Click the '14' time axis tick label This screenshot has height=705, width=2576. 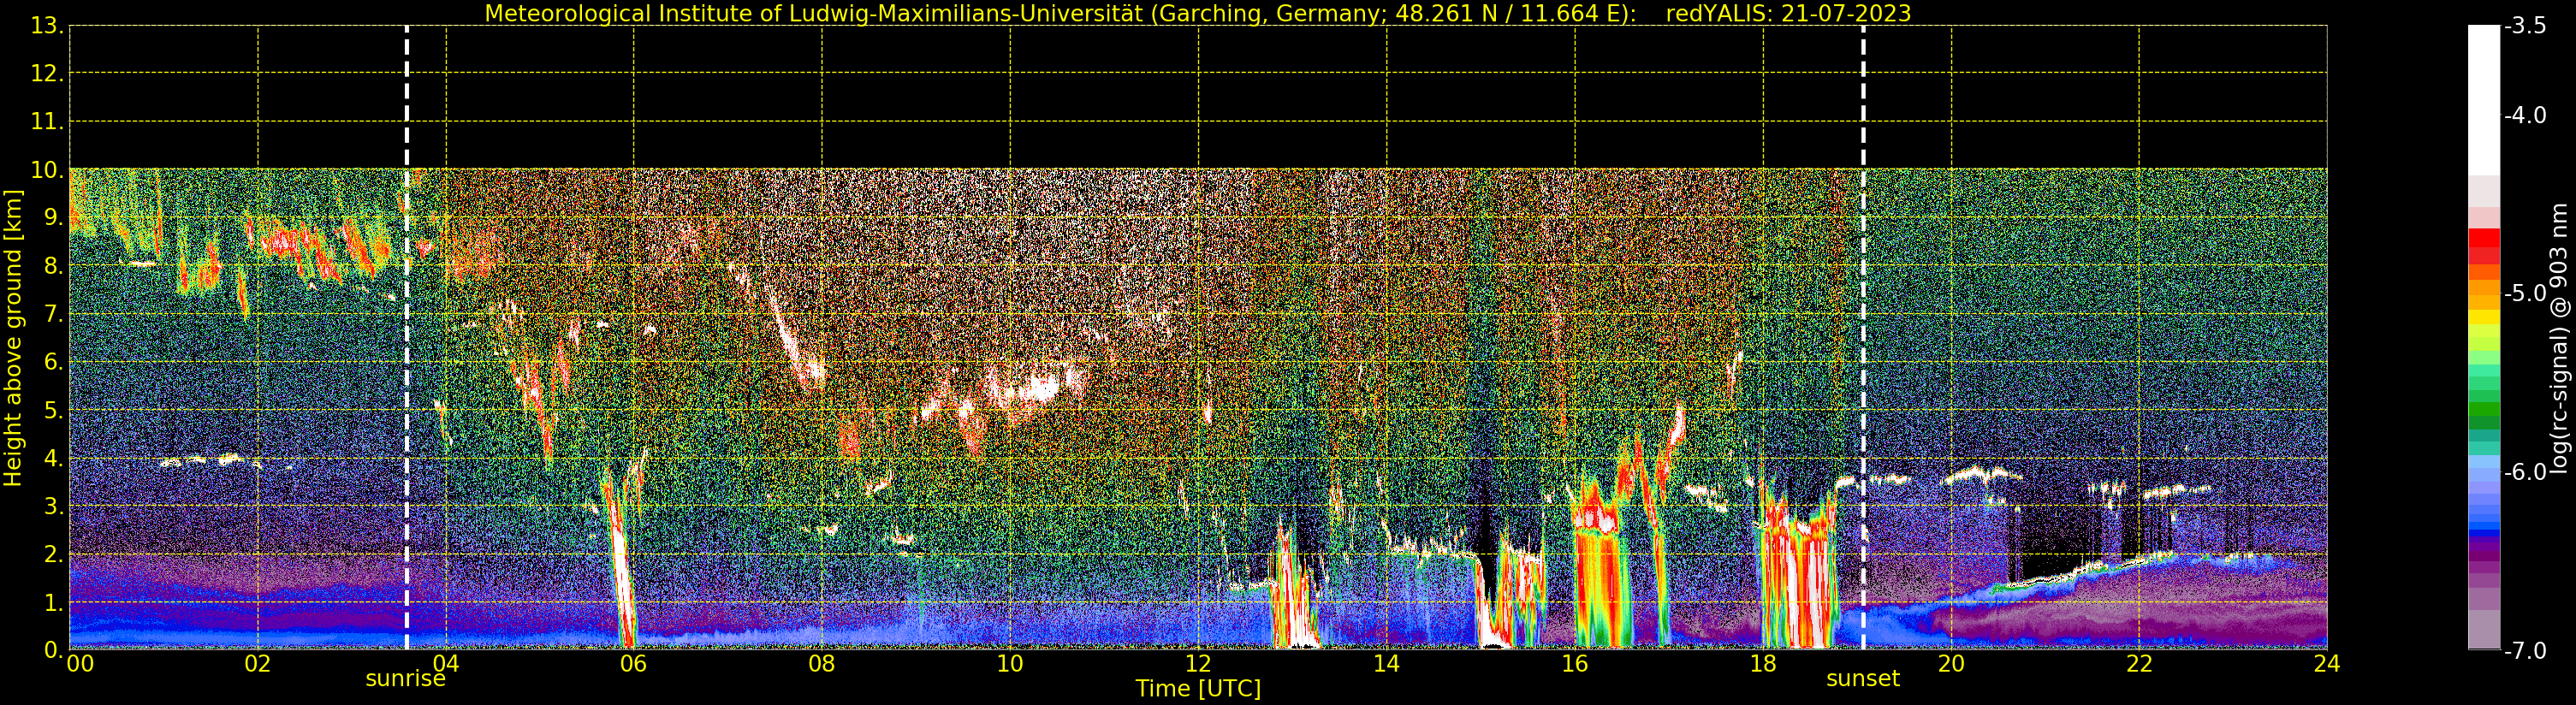coord(1386,664)
